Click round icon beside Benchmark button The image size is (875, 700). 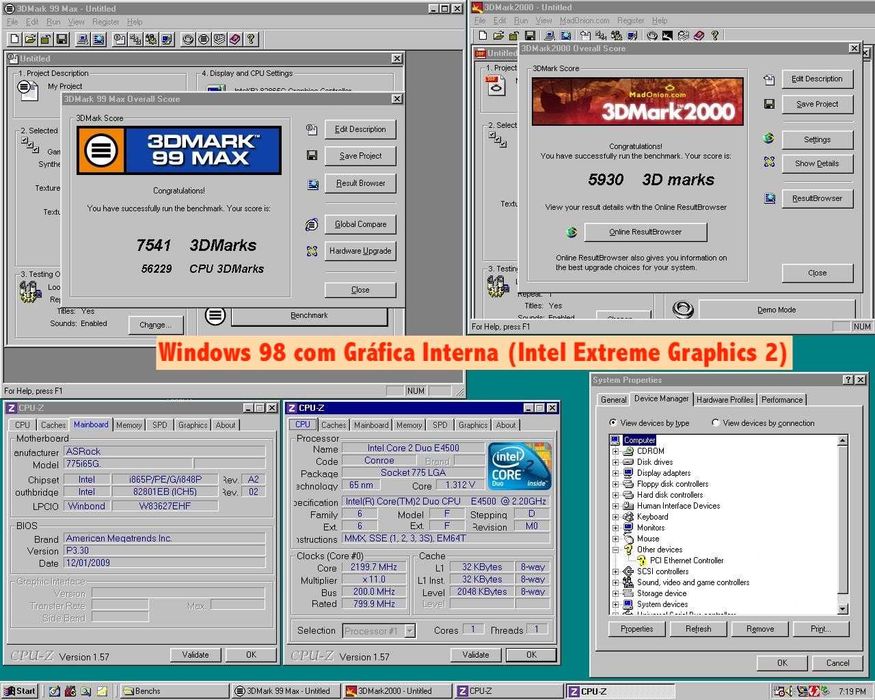click(215, 316)
